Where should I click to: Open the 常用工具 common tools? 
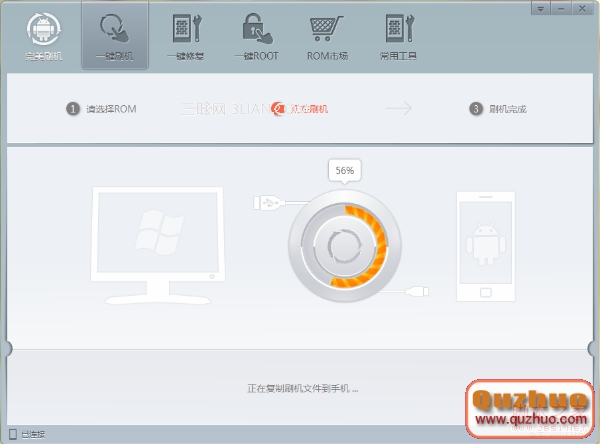pos(398,36)
